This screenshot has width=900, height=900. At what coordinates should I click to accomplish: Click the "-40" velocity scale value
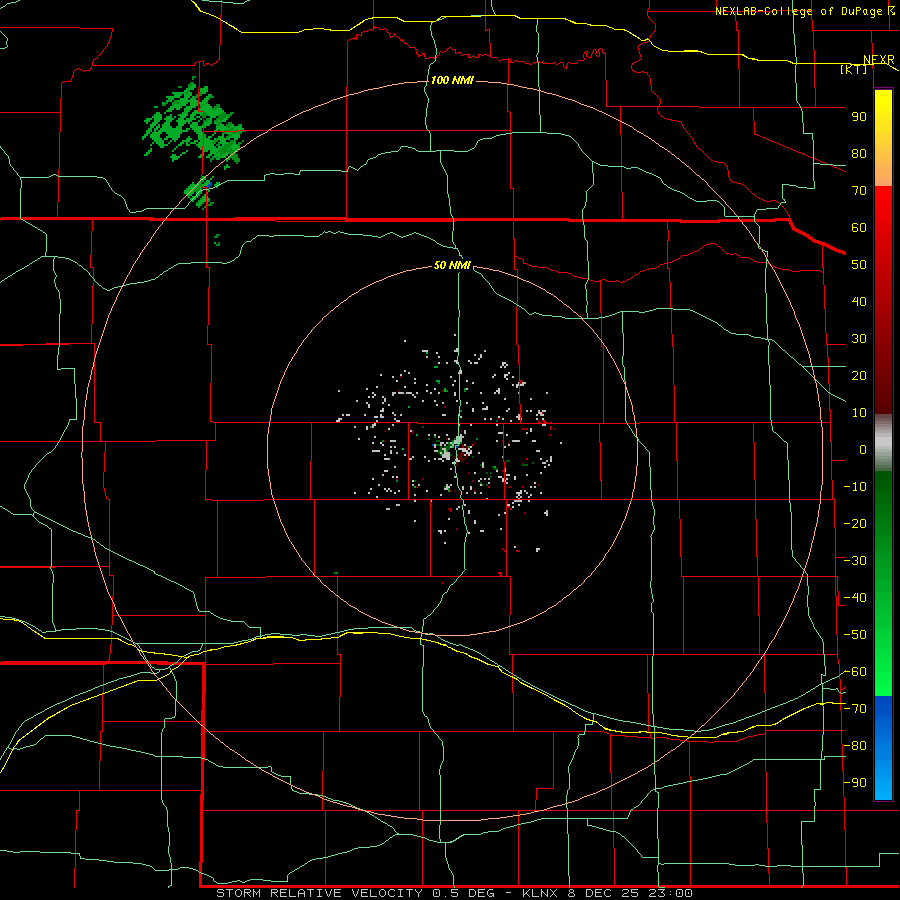[x=855, y=598]
